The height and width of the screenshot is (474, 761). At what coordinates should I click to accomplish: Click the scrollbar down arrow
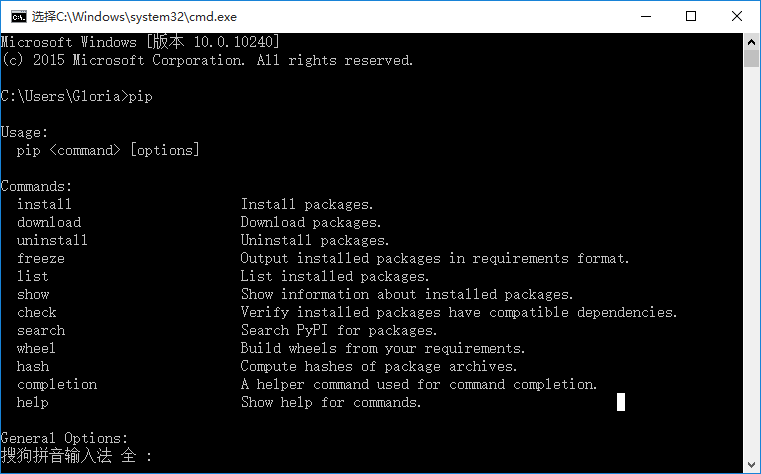[751, 464]
